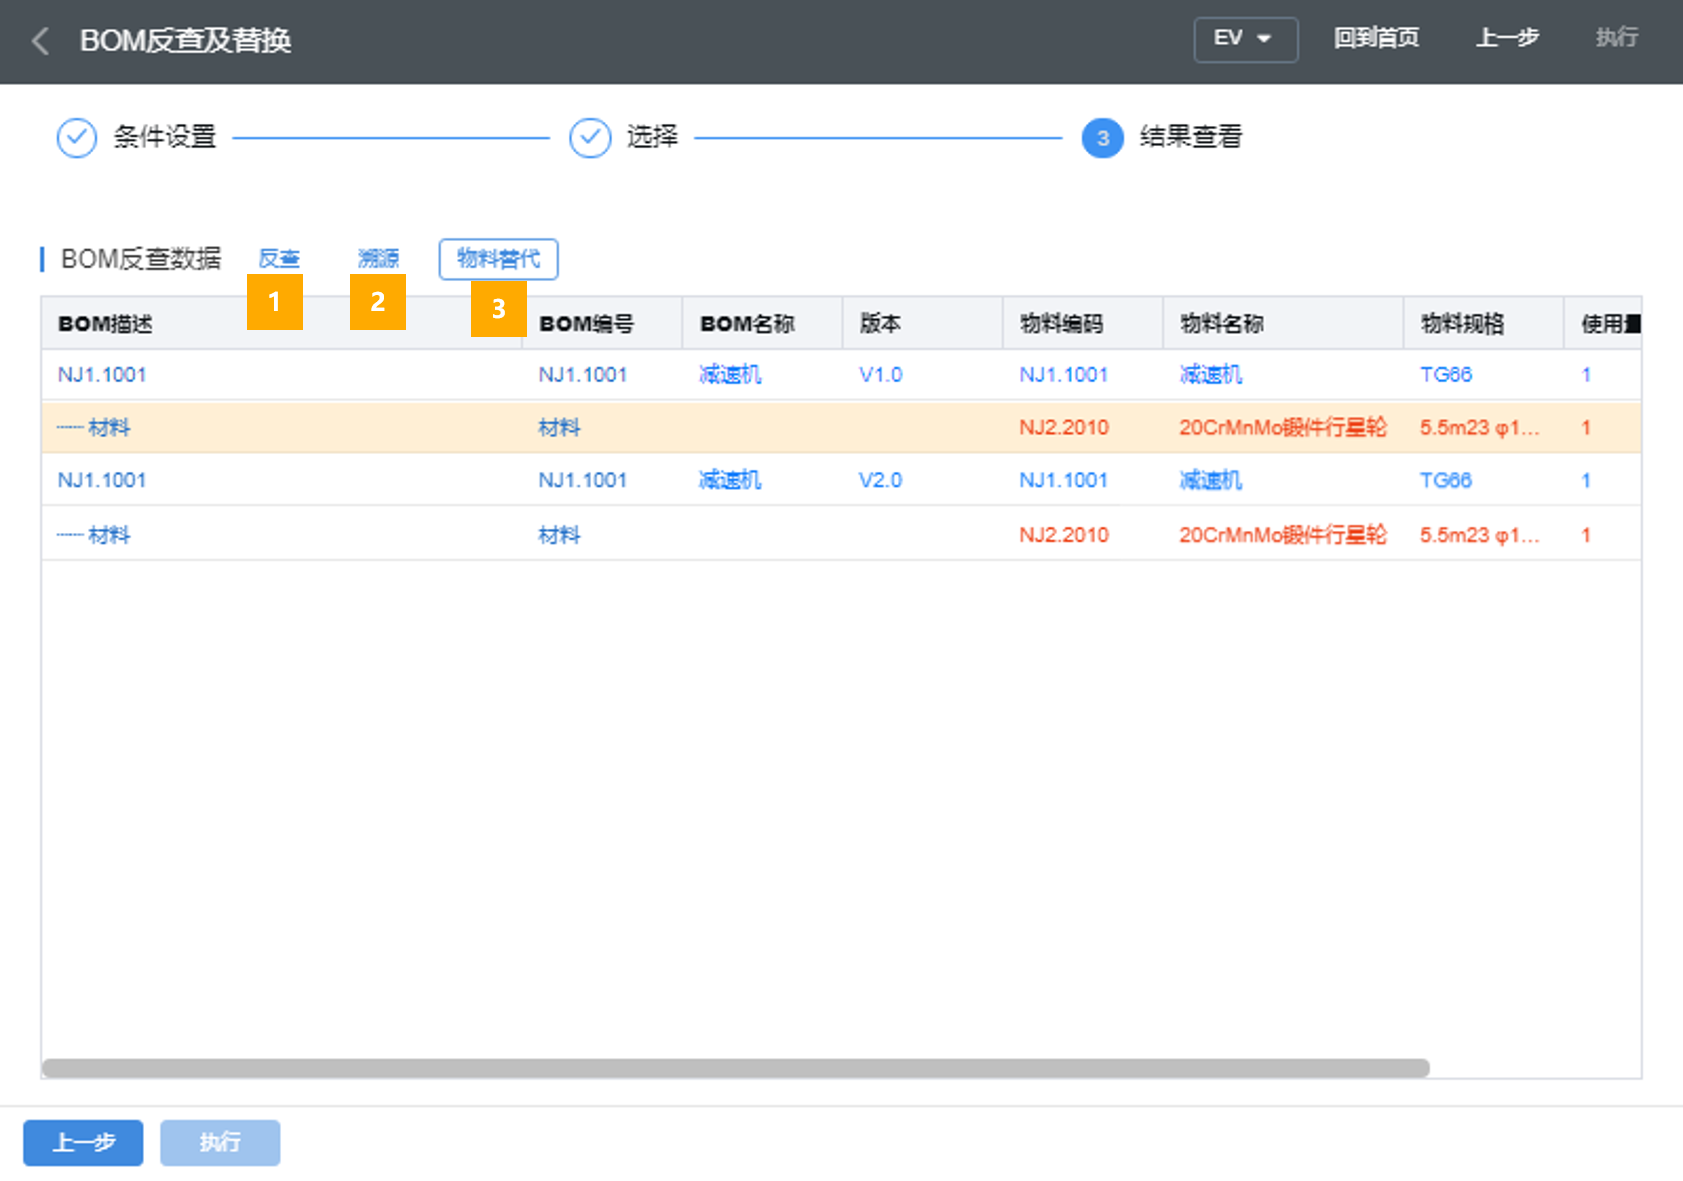Click the horizontal table scrollbar

pyautogui.click(x=736, y=1068)
